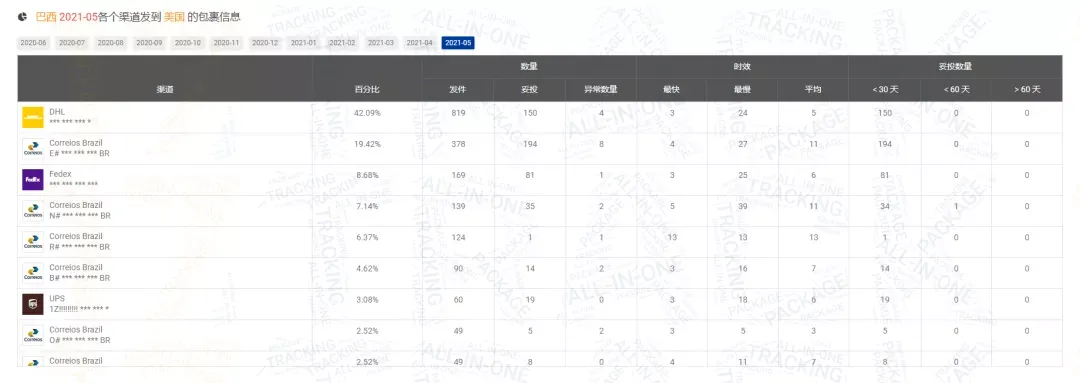Click the 最快 column header
This screenshot has width=1080, height=383.
[672, 90]
